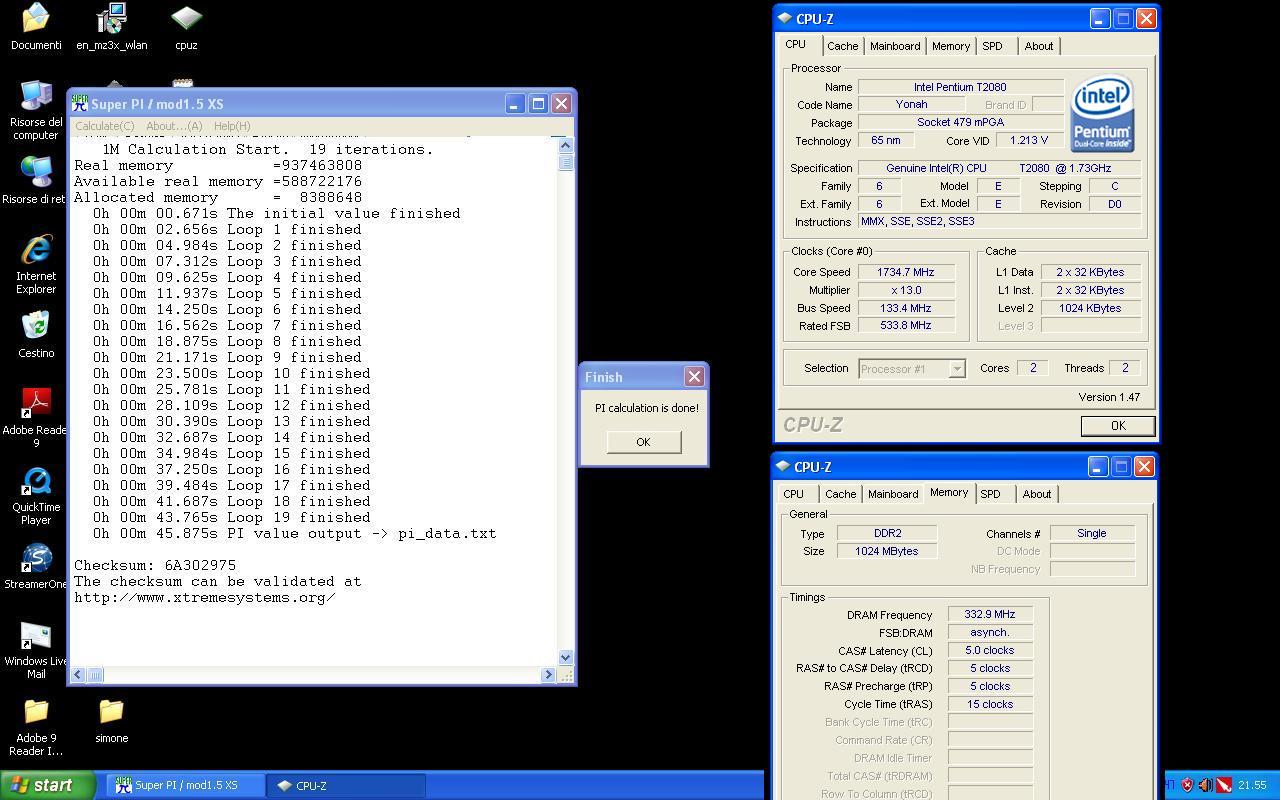Open Risorse del computer icon

(x=36, y=109)
